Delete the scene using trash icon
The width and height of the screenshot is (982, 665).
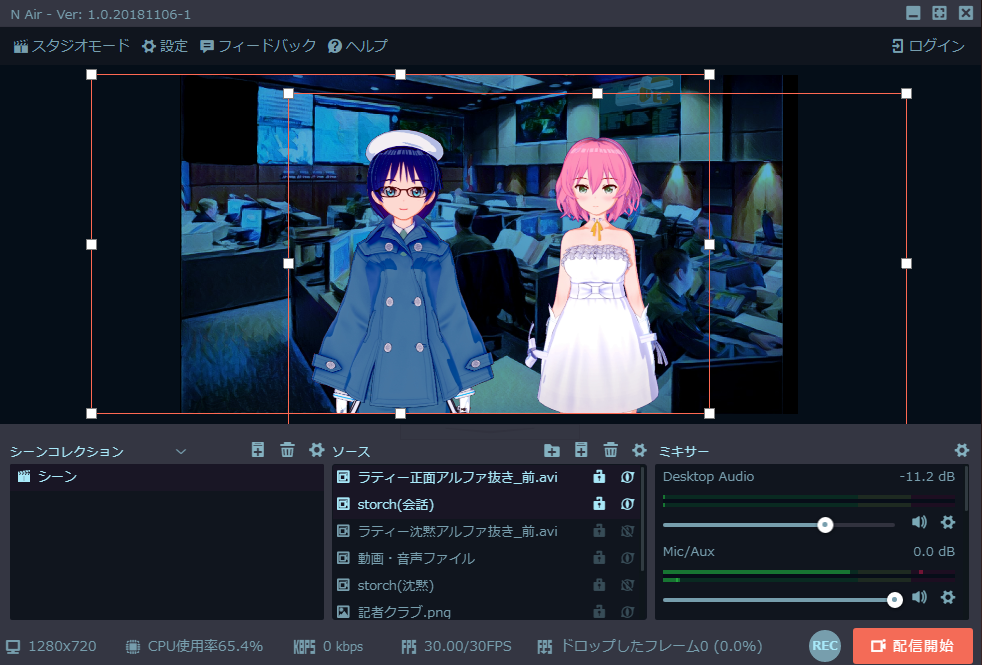point(287,451)
